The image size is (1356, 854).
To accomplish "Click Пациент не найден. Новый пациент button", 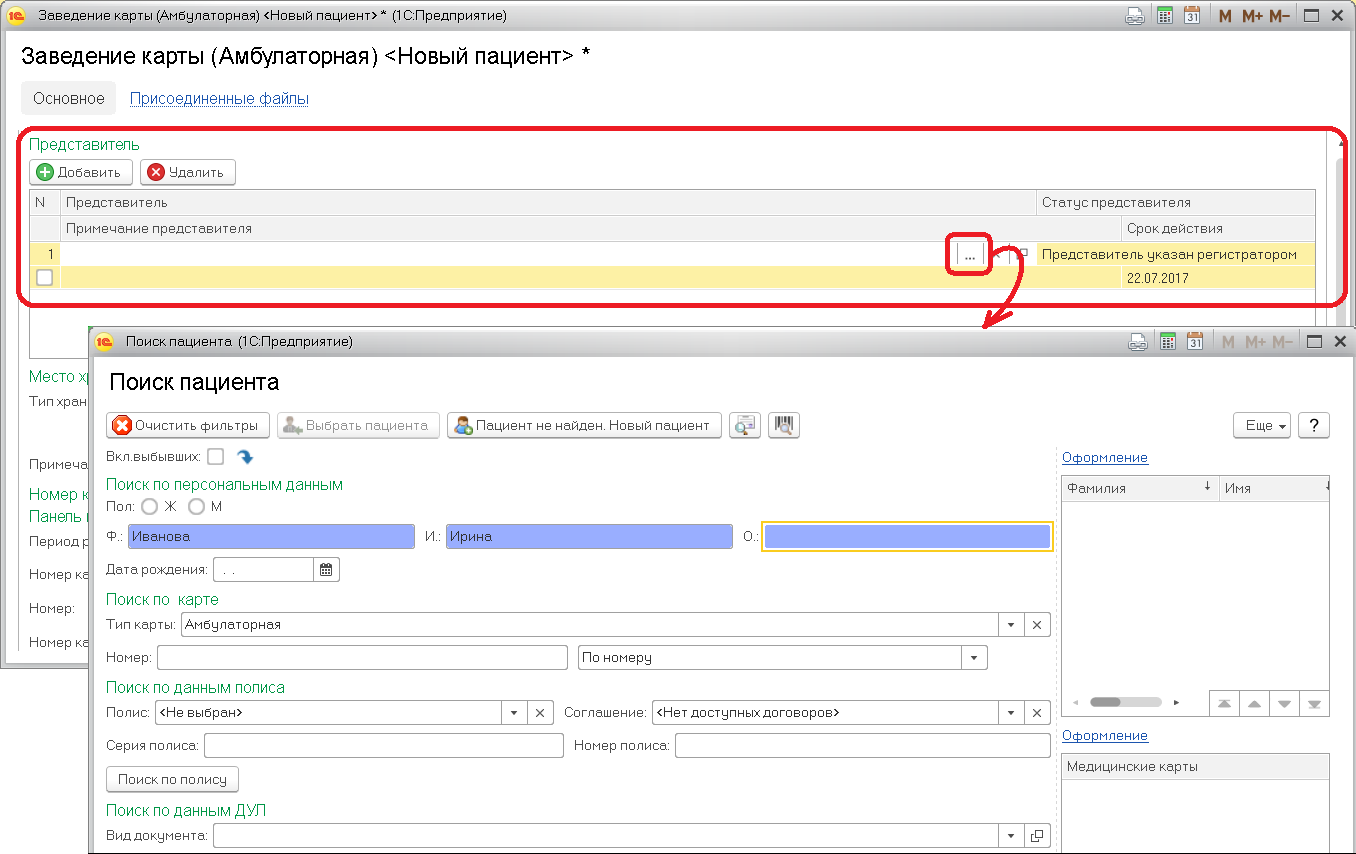I will (584, 425).
